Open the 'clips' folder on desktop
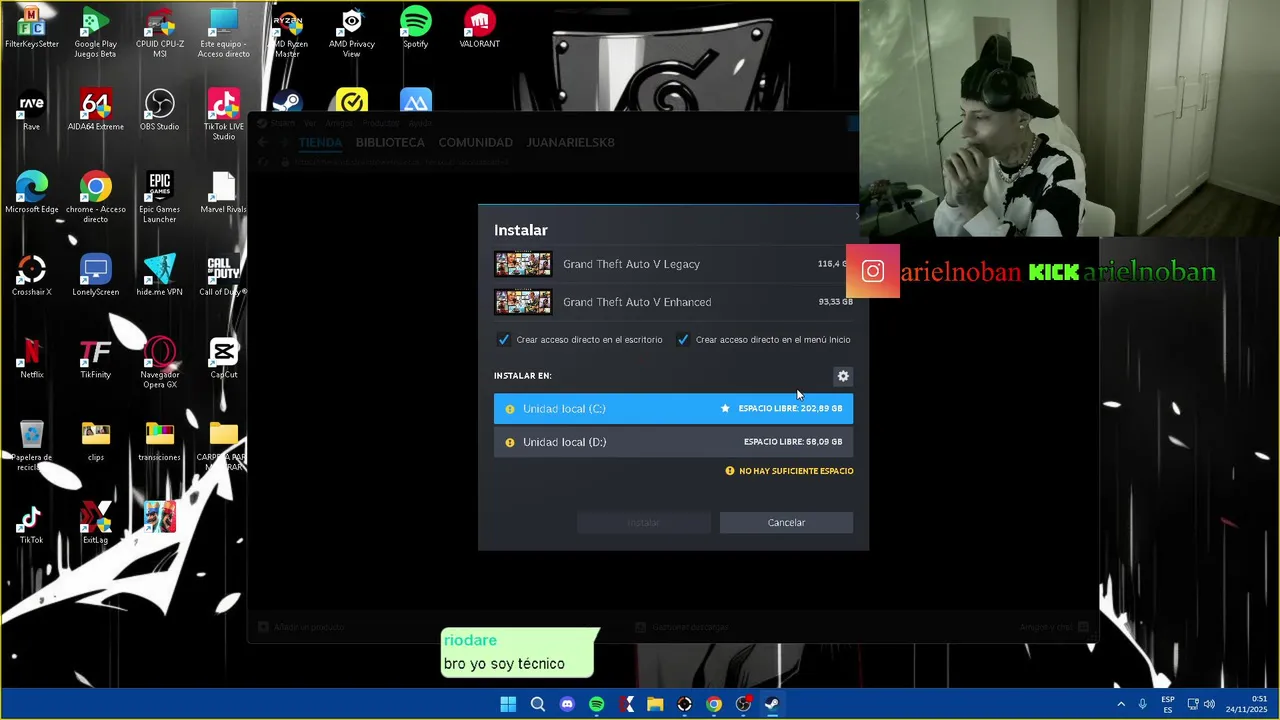The image size is (1280, 720). click(x=96, y=441)
